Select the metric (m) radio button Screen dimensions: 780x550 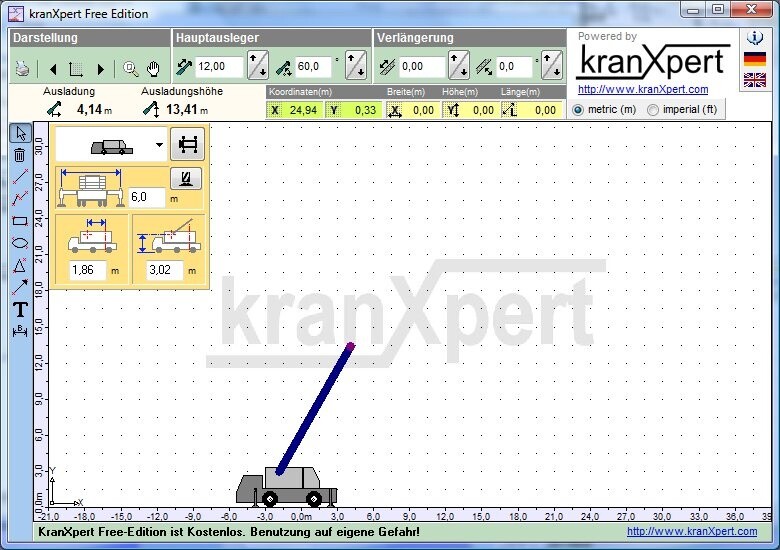(x=578, y=110)
